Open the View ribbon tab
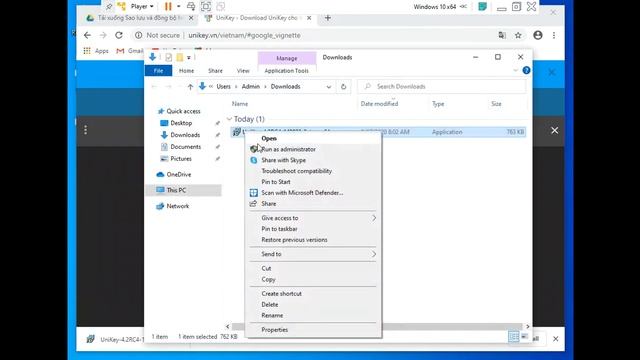The image size is (640, 360). coord(243,71)
